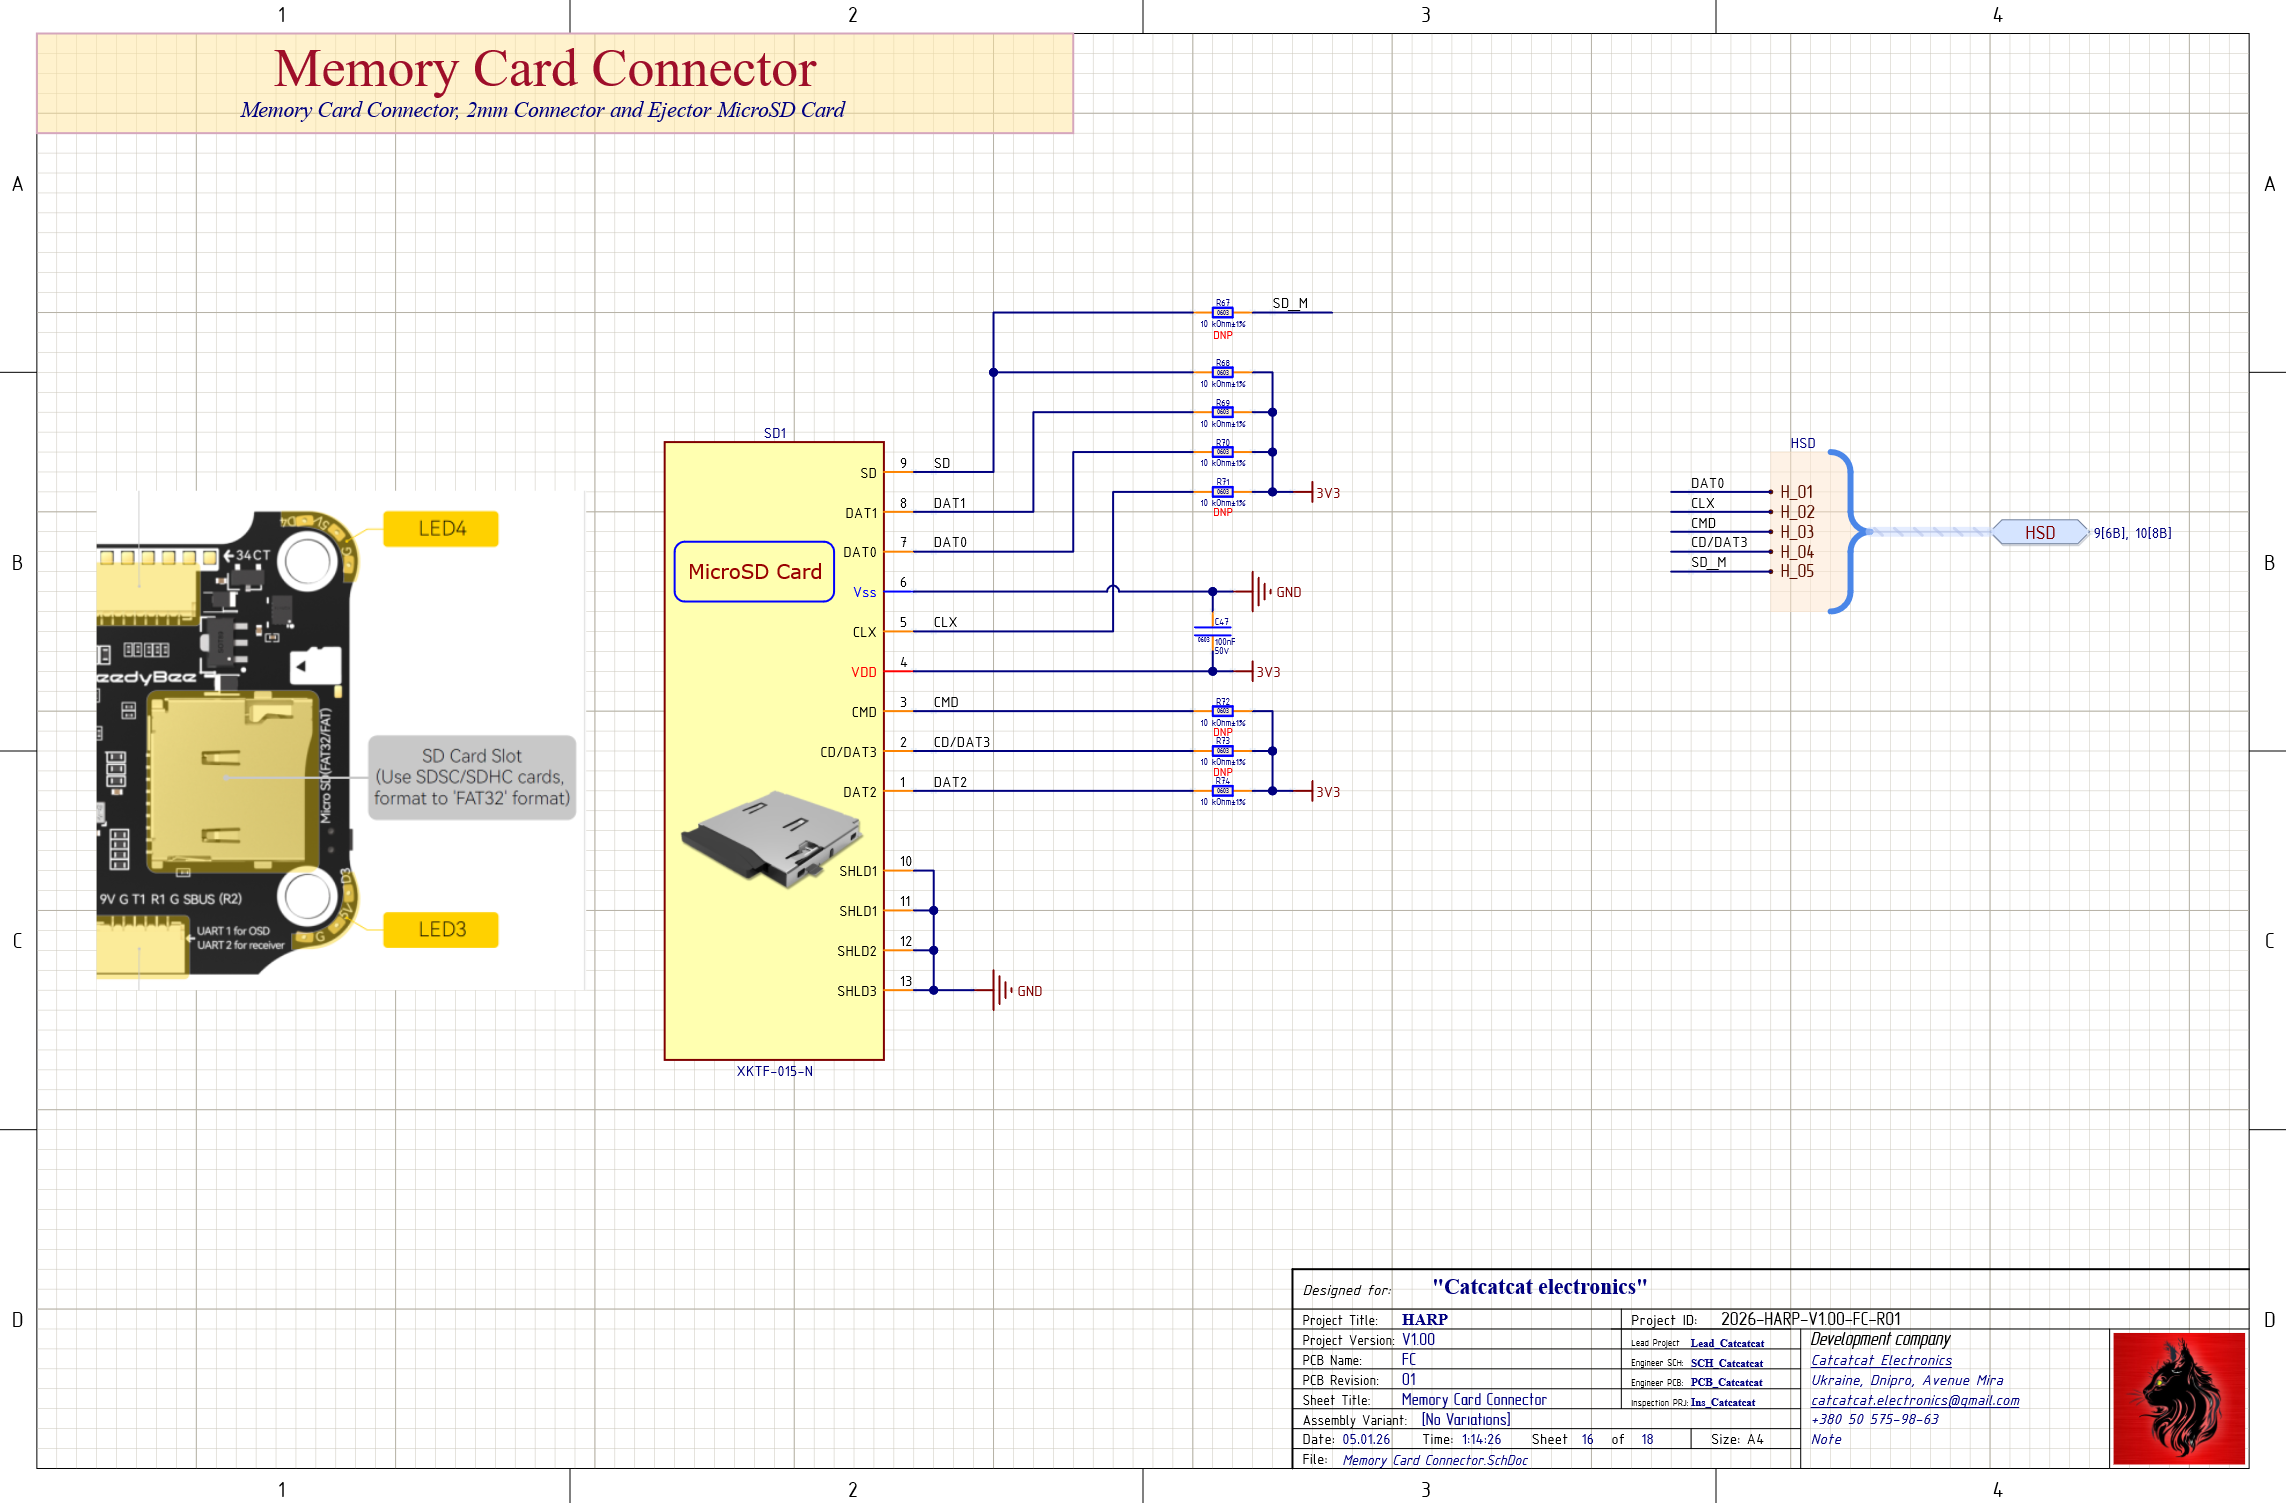
Task: Select the flight controller board photo
Action: coord(340,740)
